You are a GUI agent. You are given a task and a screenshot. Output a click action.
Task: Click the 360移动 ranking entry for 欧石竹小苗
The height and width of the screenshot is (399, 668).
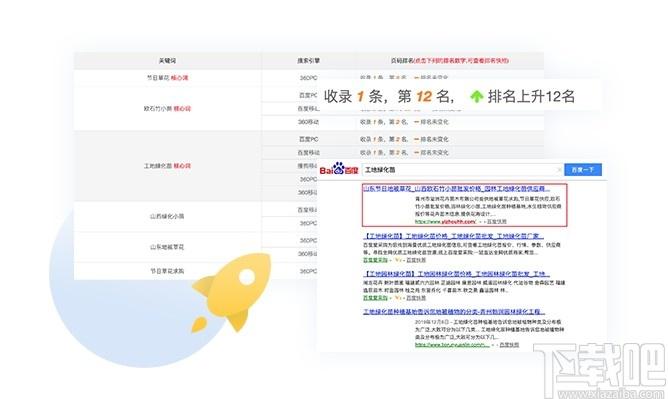coord(403,122)
